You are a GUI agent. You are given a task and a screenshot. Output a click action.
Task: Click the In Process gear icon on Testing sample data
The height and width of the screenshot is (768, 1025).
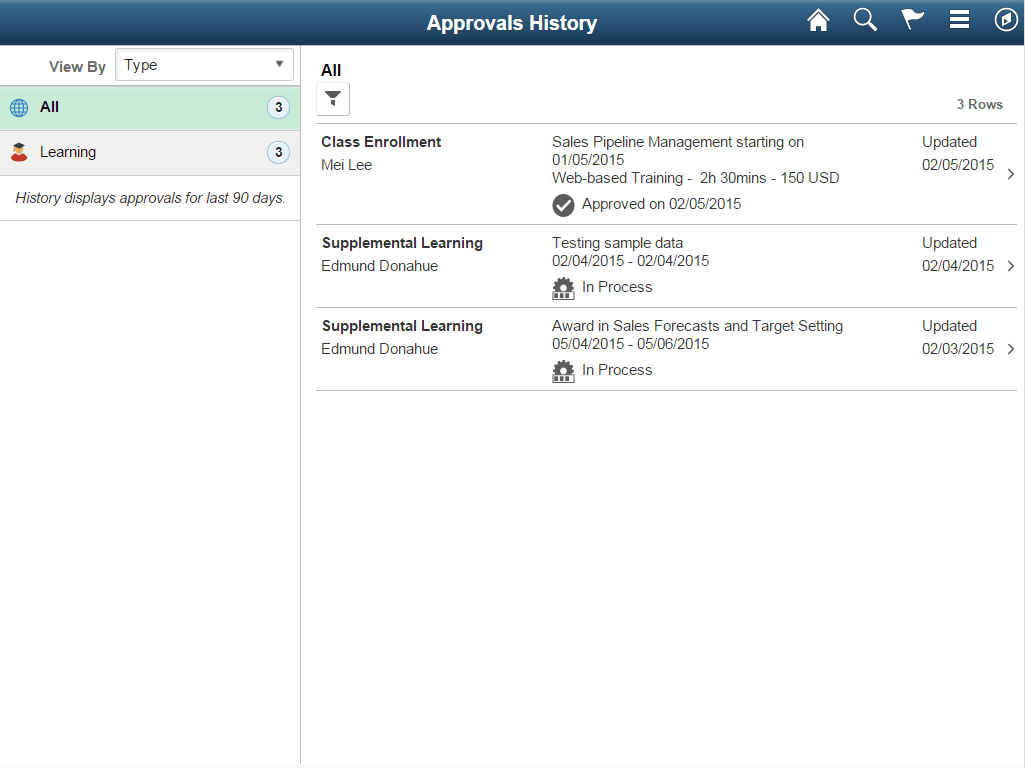[563, 288]
